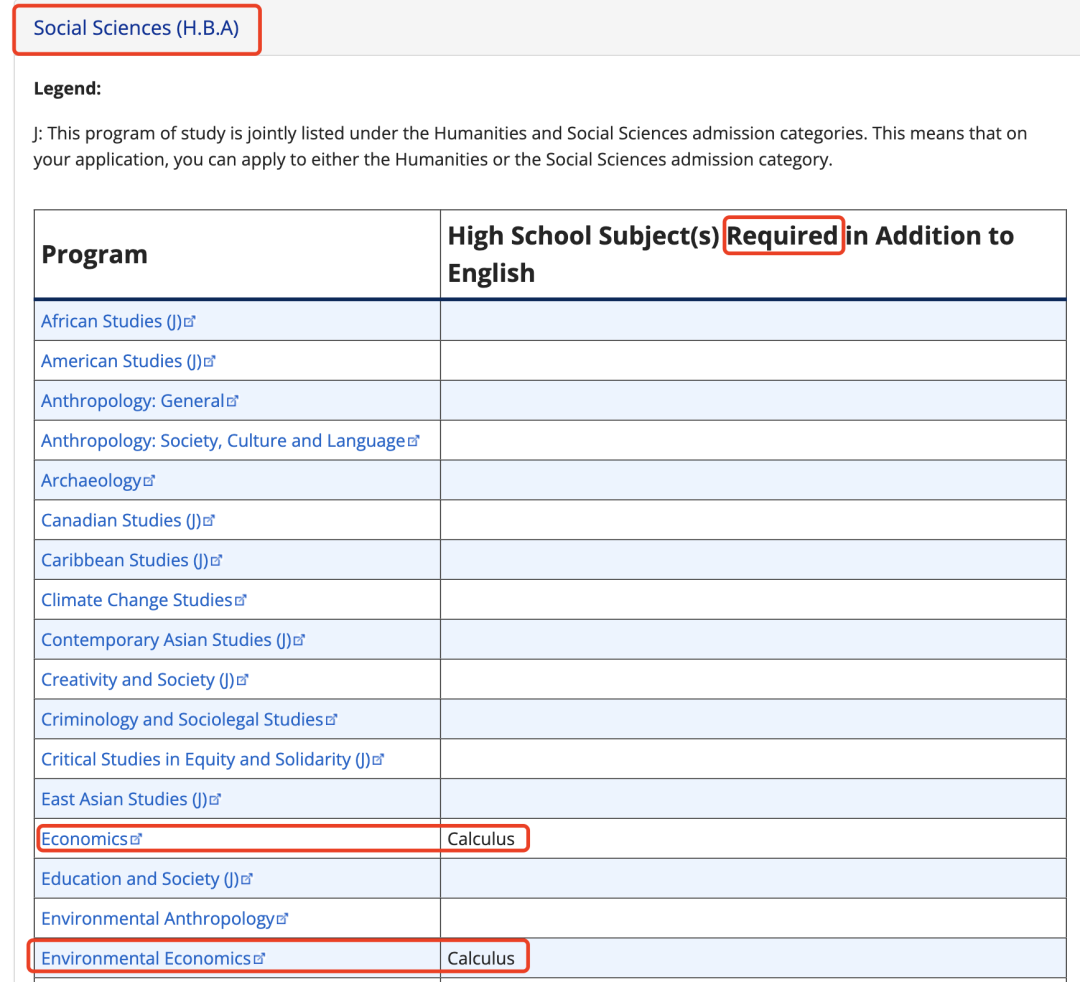Image resolution: width=1080 pixels, height=982 pixels.
Task: Open the Education and Society link
Action: pyautogui.click(x=139, y=879)
